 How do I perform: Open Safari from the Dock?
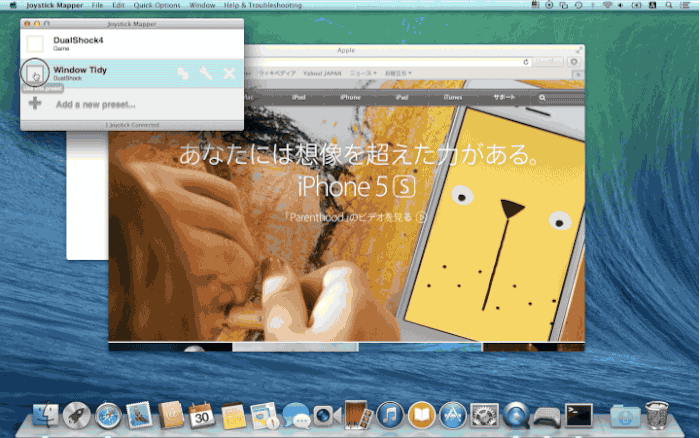coord(108,416)
